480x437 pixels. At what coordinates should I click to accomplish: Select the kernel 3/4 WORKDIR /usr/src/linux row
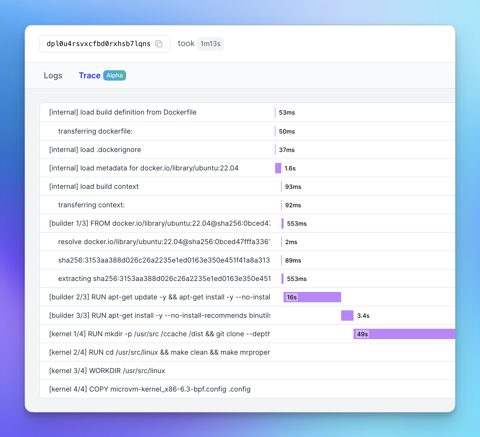tap(248, 371)
